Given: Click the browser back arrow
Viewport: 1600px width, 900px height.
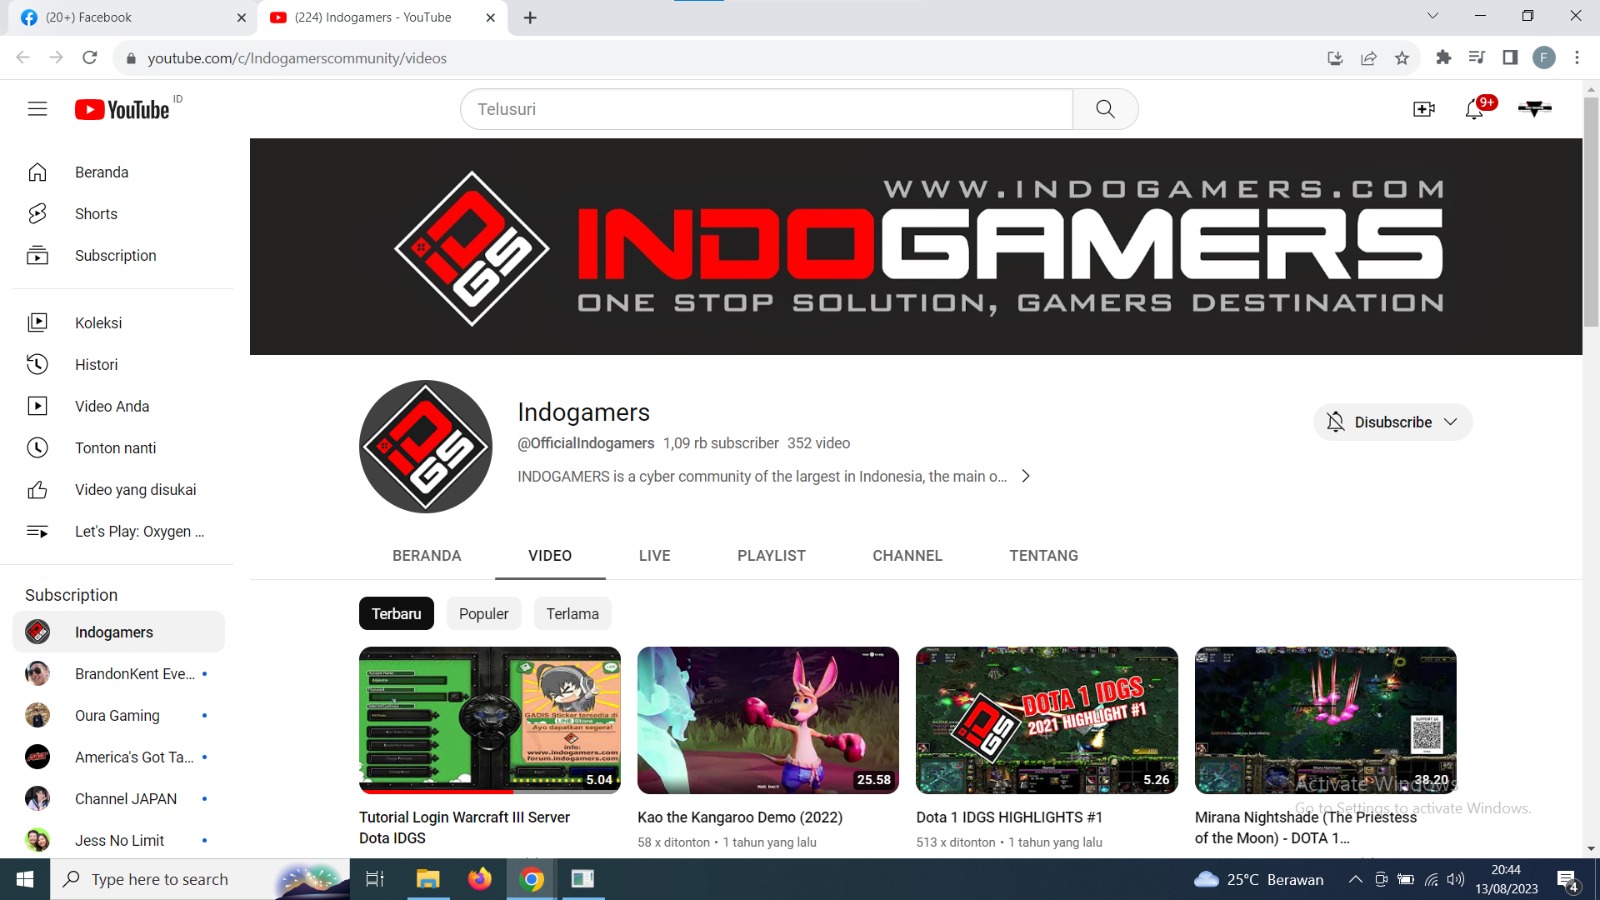Looking at the screenshot, I should point(23,58).
